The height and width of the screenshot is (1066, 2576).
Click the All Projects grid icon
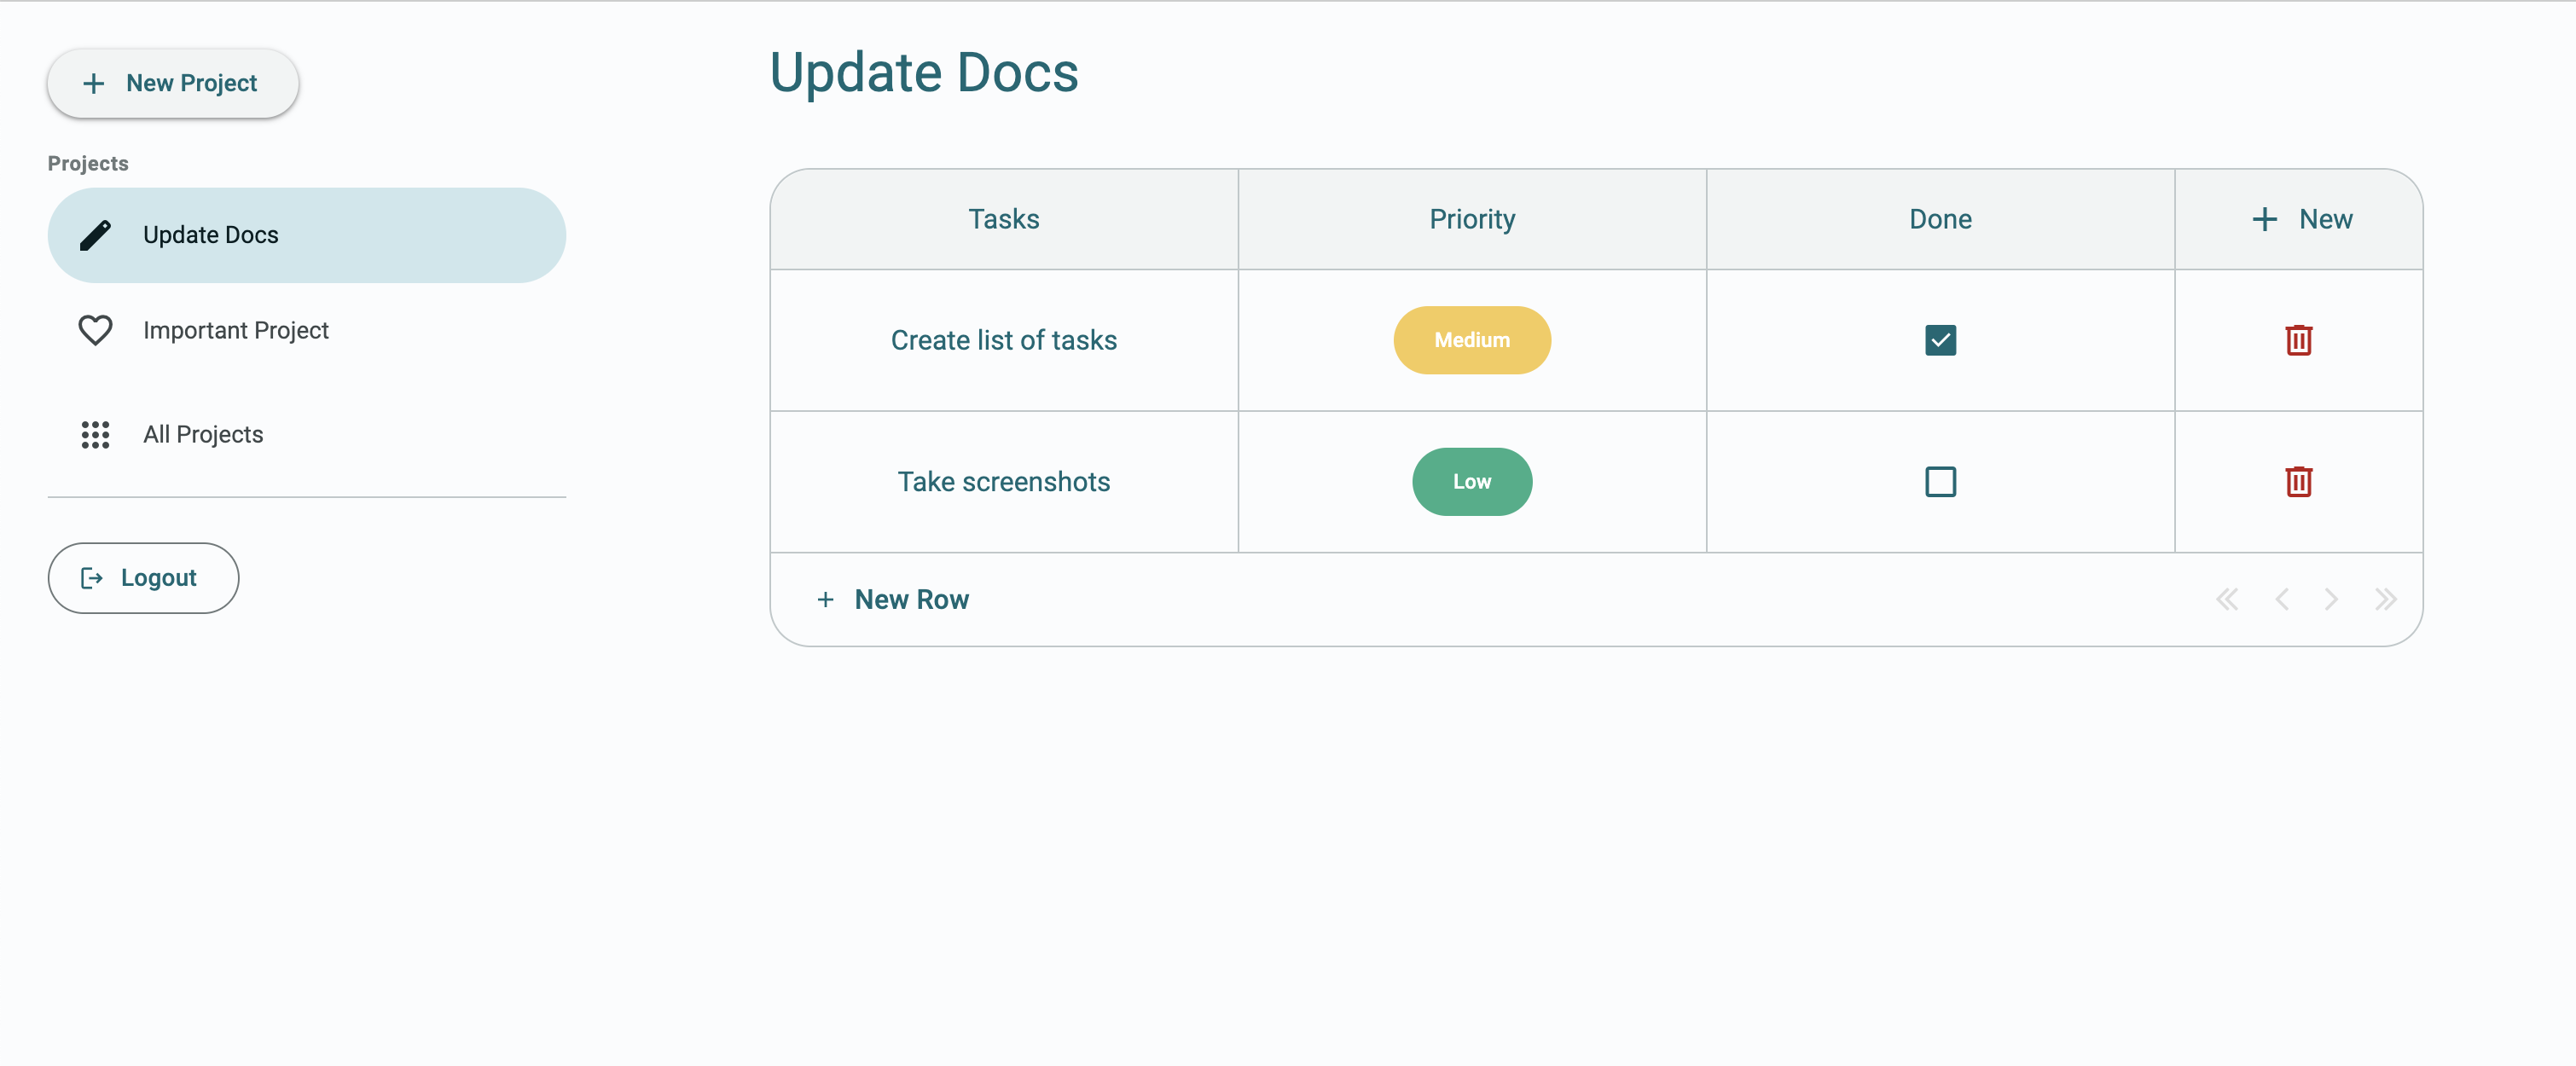(95, 434)
